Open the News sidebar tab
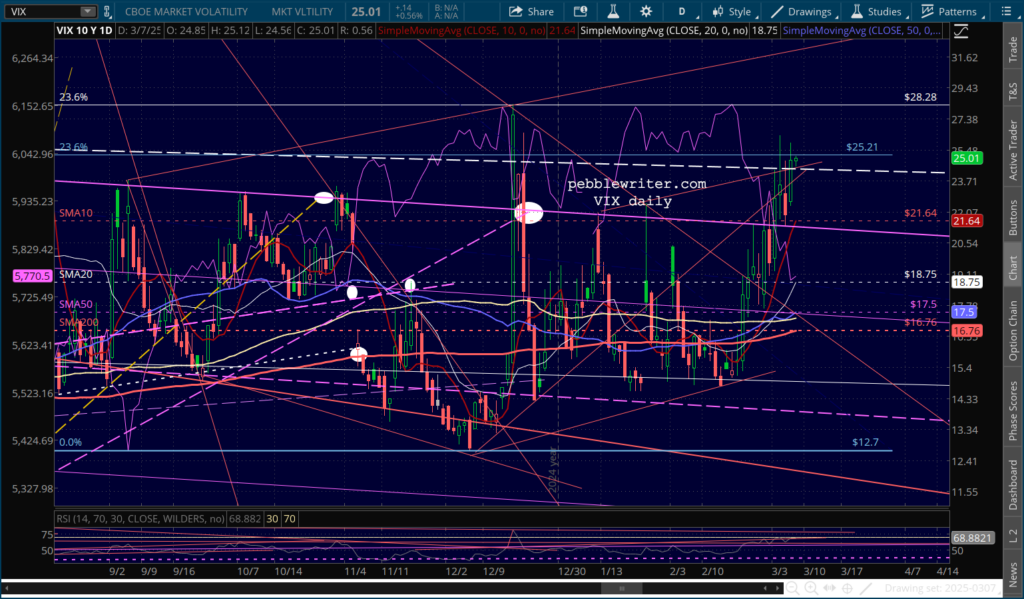Viewport: 1024px width, 599px height. (x=1013, y=573)
